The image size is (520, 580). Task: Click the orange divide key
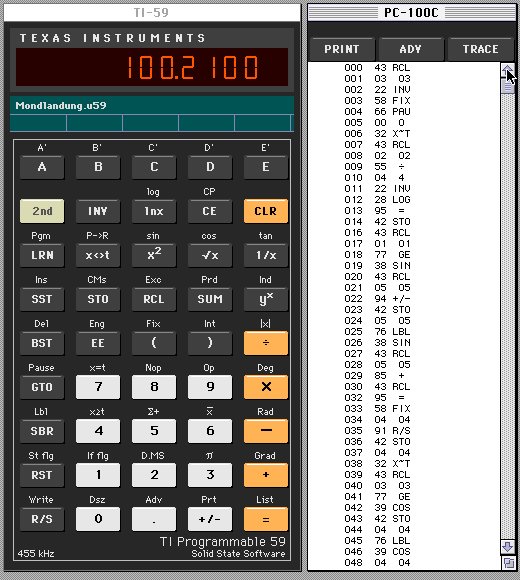266,343
